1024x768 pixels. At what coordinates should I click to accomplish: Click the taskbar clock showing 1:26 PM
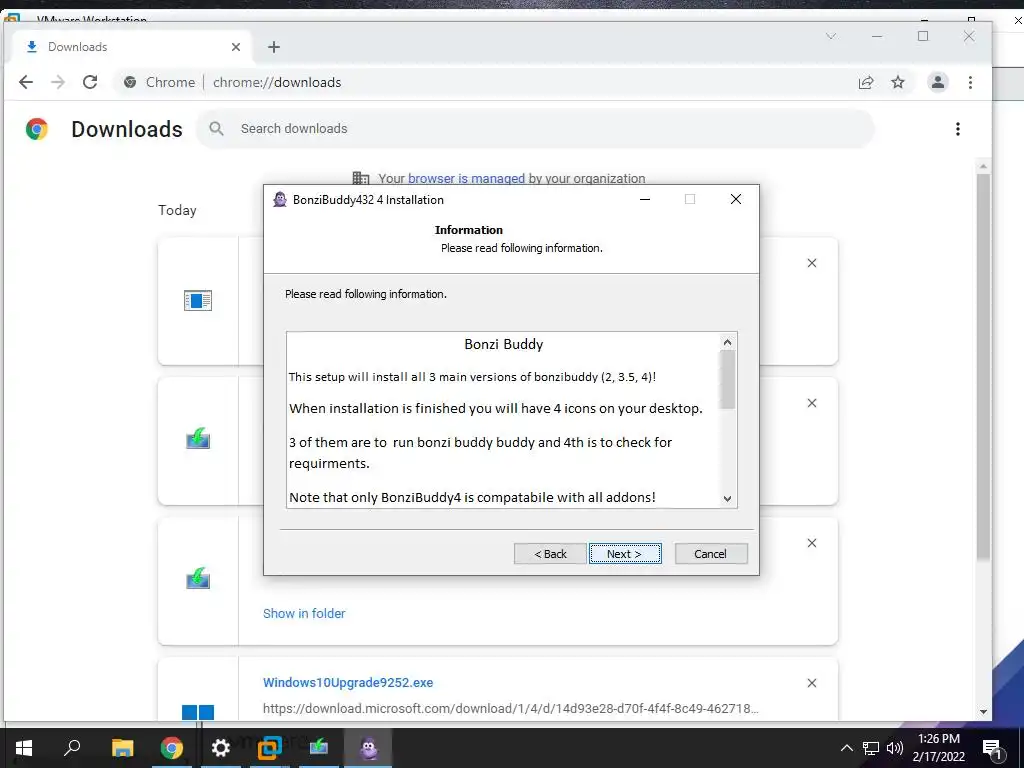[938, 748]
